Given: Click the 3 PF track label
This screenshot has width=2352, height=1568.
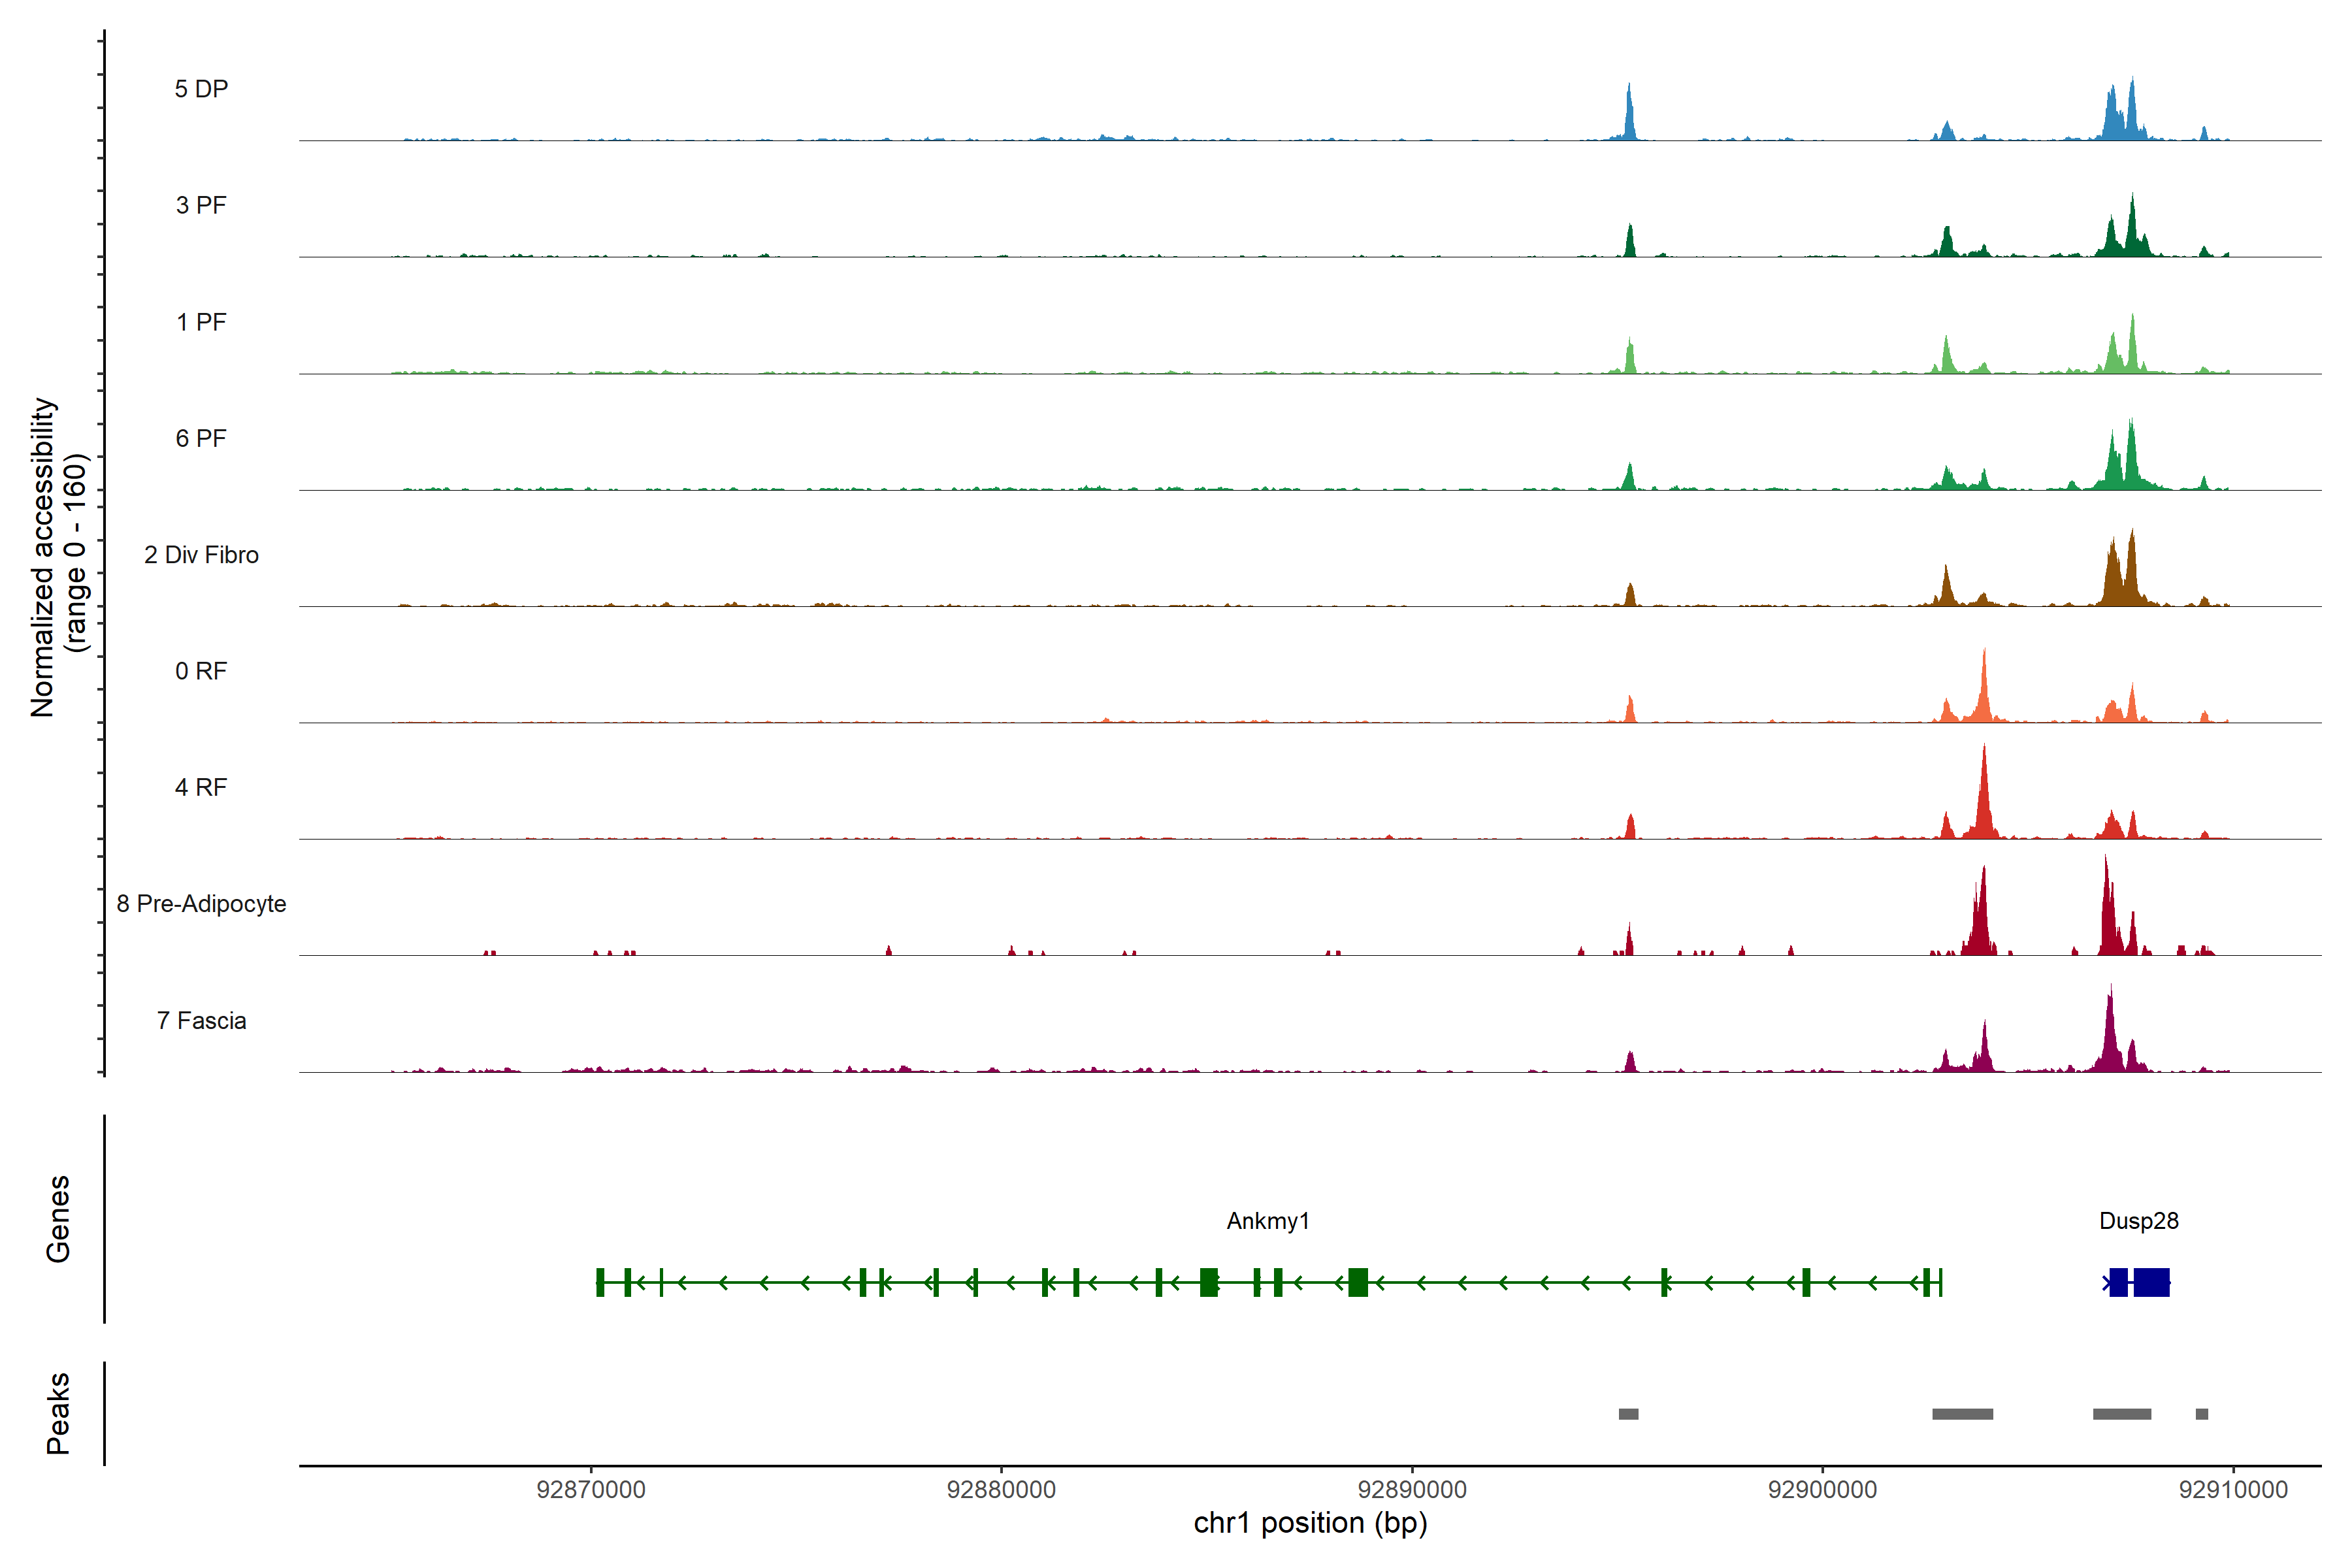Looking at the screenshot, I should (x=201, y=205).
